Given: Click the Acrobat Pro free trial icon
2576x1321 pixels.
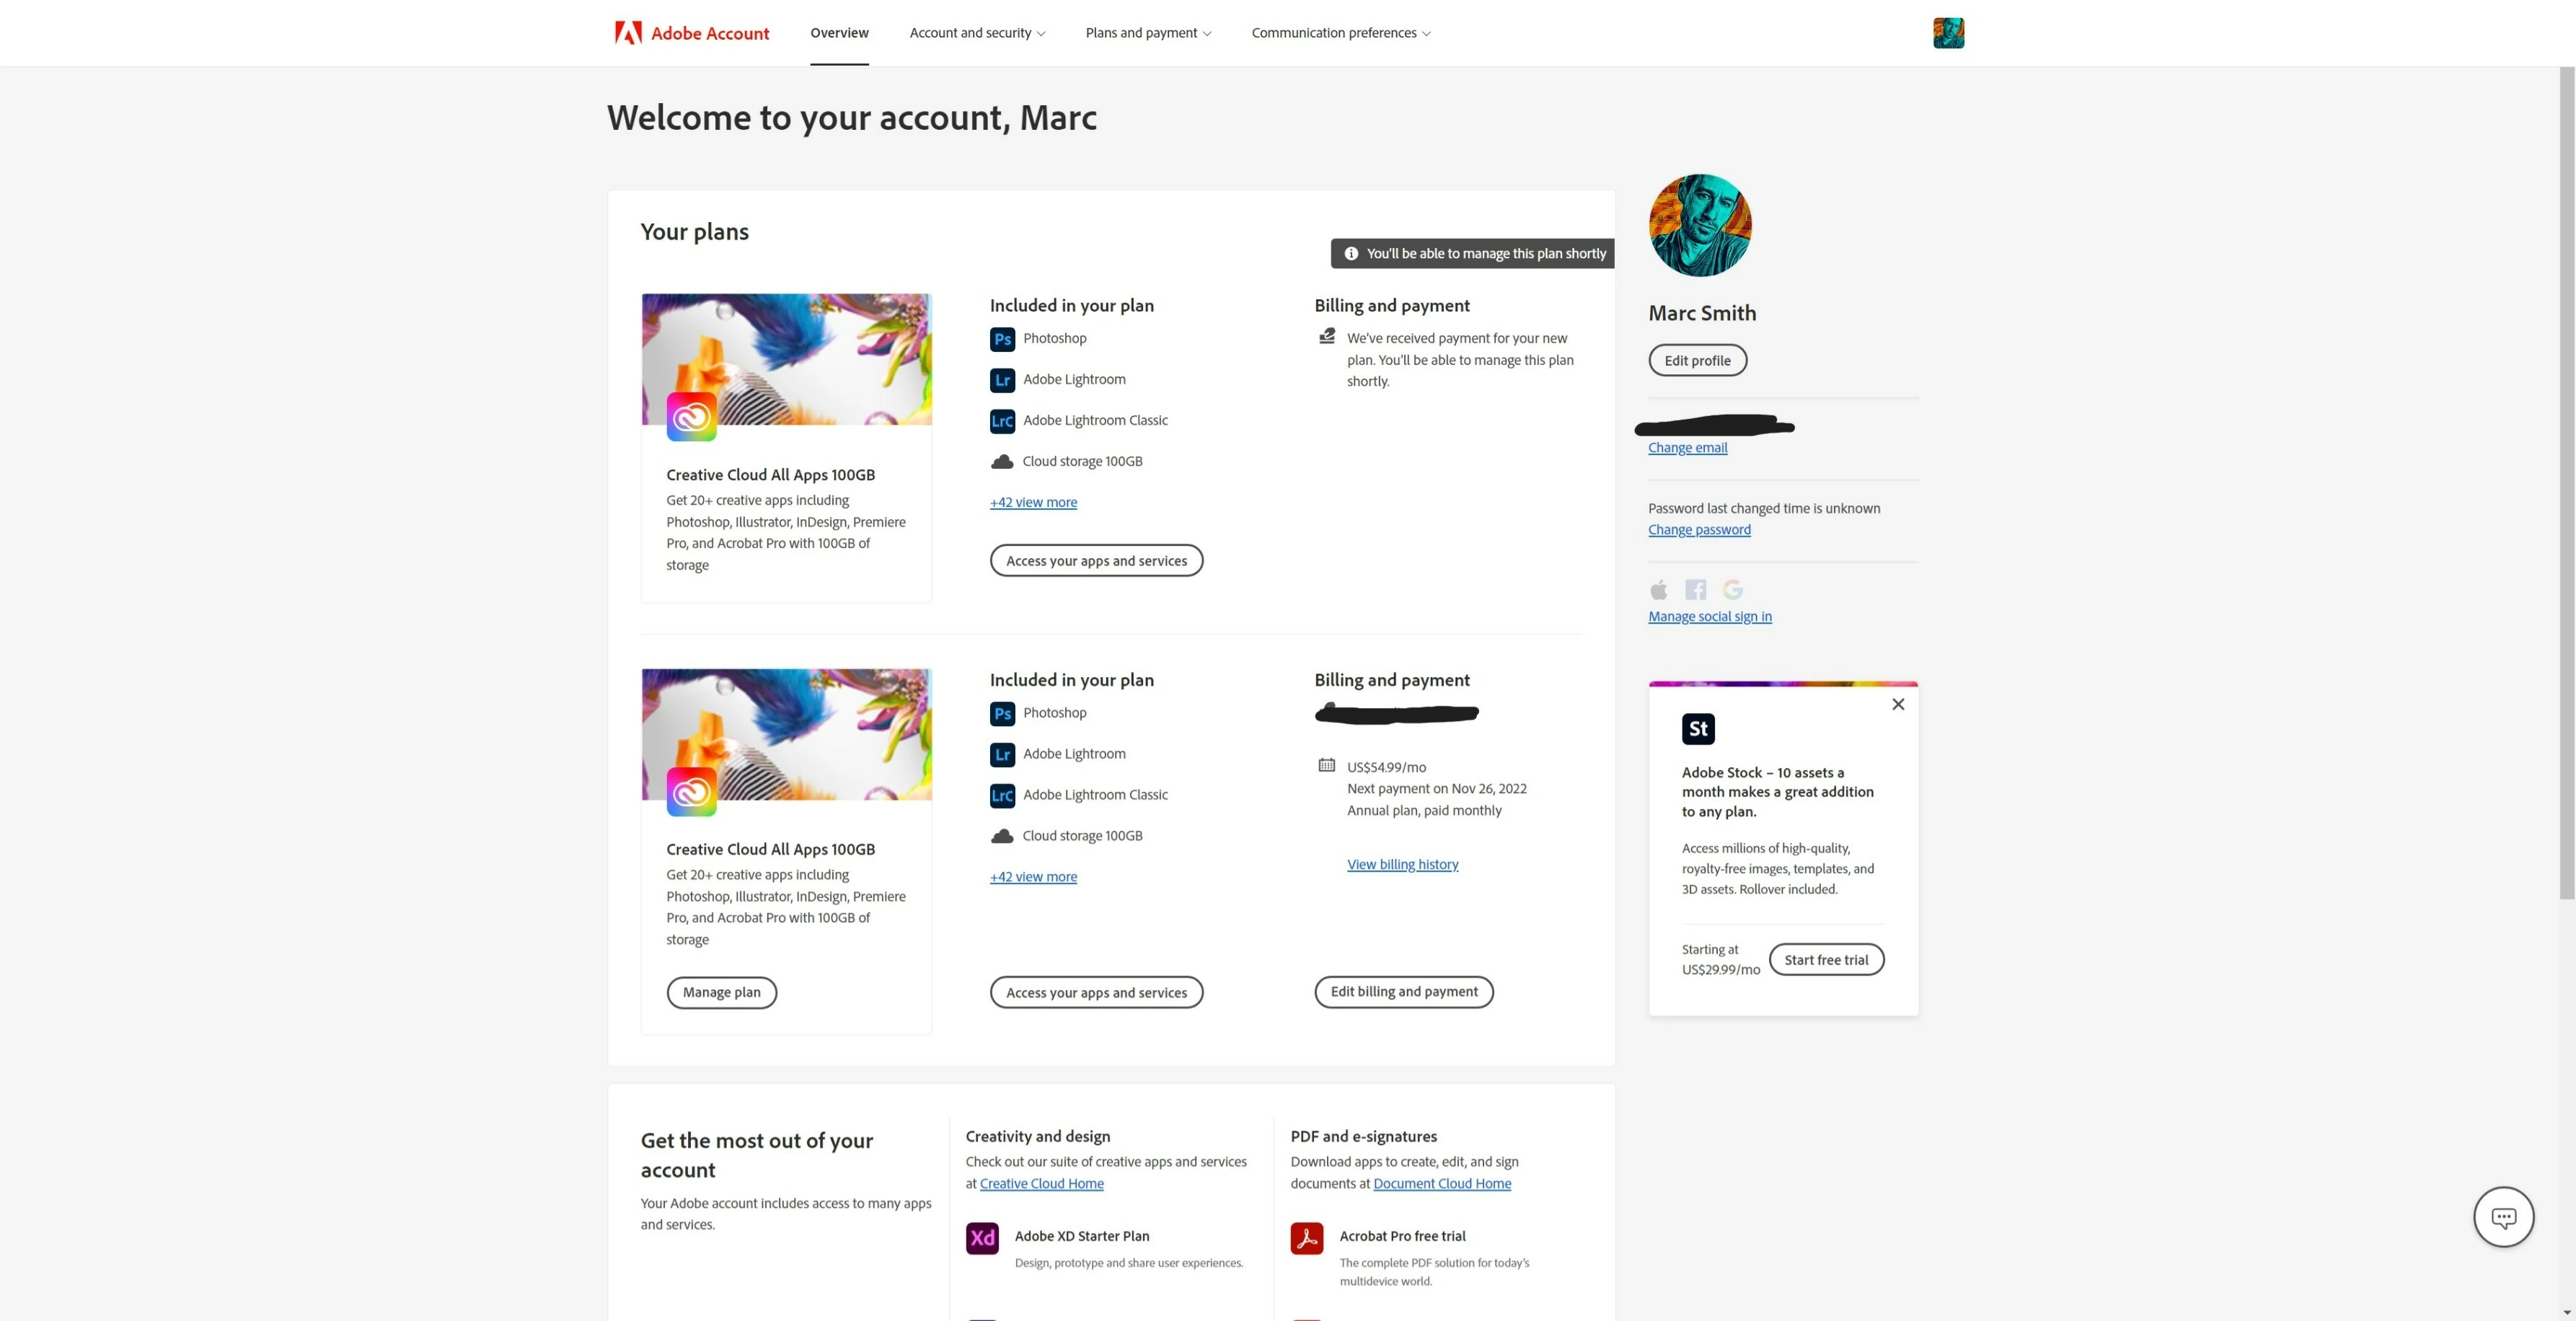Looking at the screenshot, I should click(1307, 1238).
